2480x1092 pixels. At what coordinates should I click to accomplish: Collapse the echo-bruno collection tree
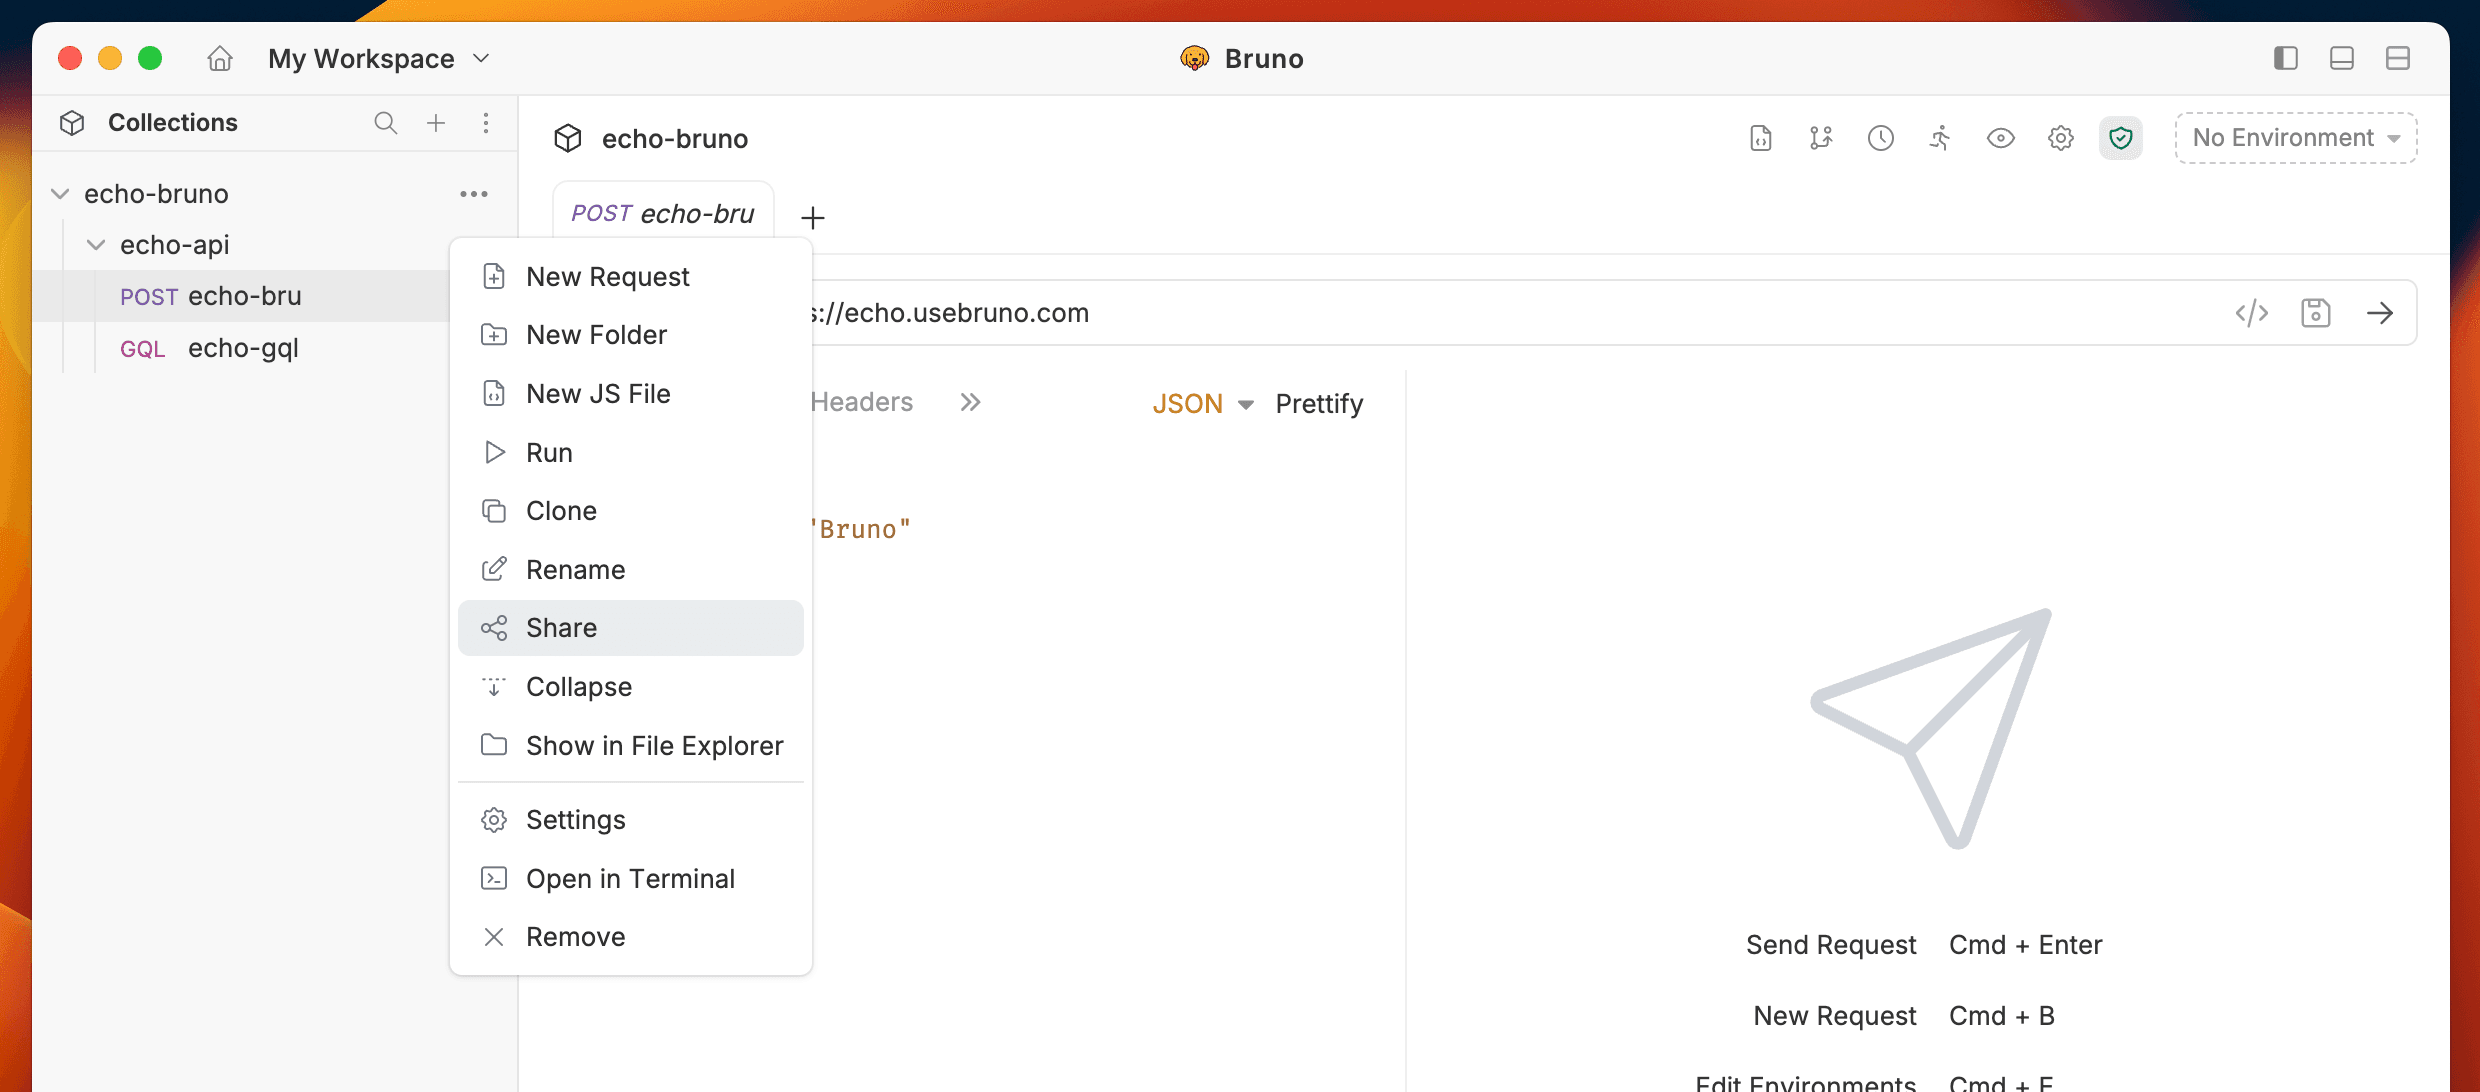pyautogui.click(x=61, y=193)
